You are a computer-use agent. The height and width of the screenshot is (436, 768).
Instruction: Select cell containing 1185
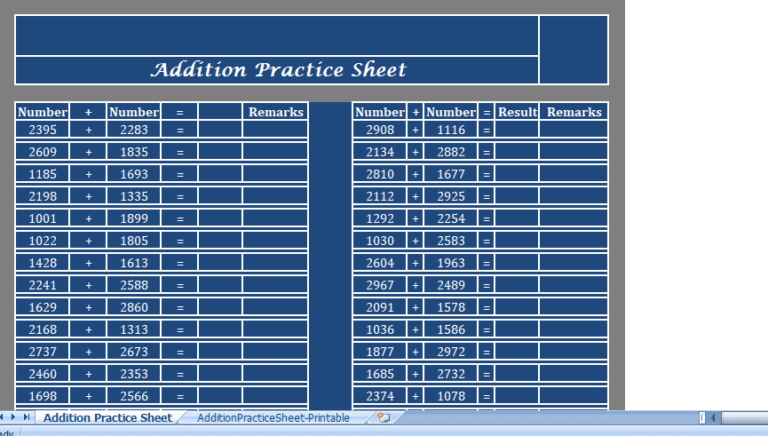(43, 174)
